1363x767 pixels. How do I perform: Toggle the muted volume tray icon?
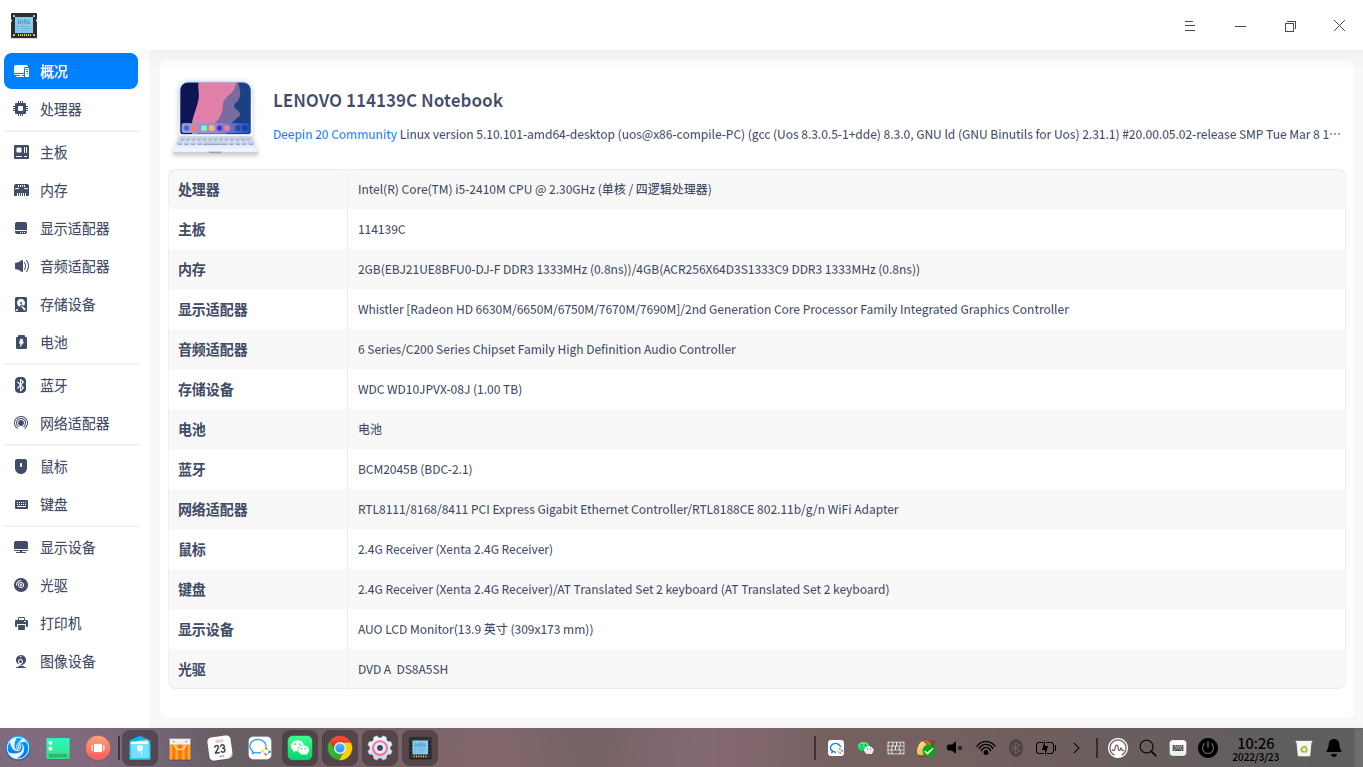click(955, 748)
